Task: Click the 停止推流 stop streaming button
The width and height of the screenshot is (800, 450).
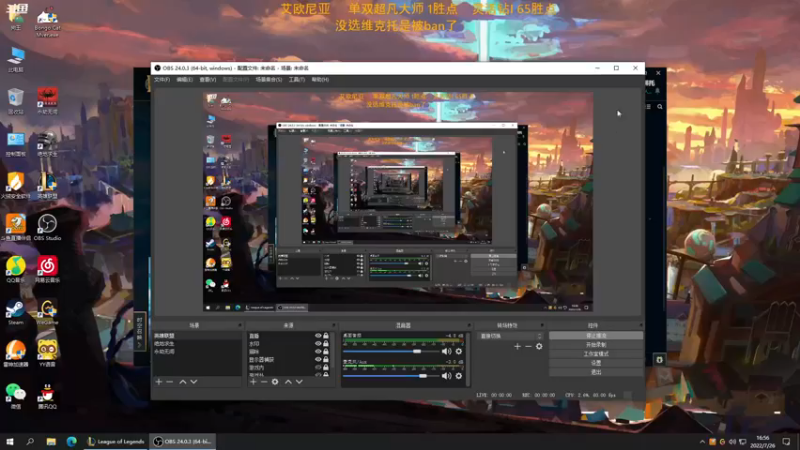Action: (x=596, y=336)
